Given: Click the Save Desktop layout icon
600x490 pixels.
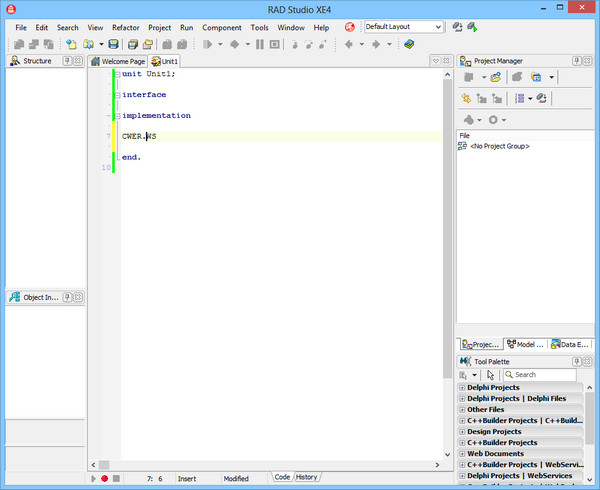Looking at the screenshot, I should click(457, 27).
